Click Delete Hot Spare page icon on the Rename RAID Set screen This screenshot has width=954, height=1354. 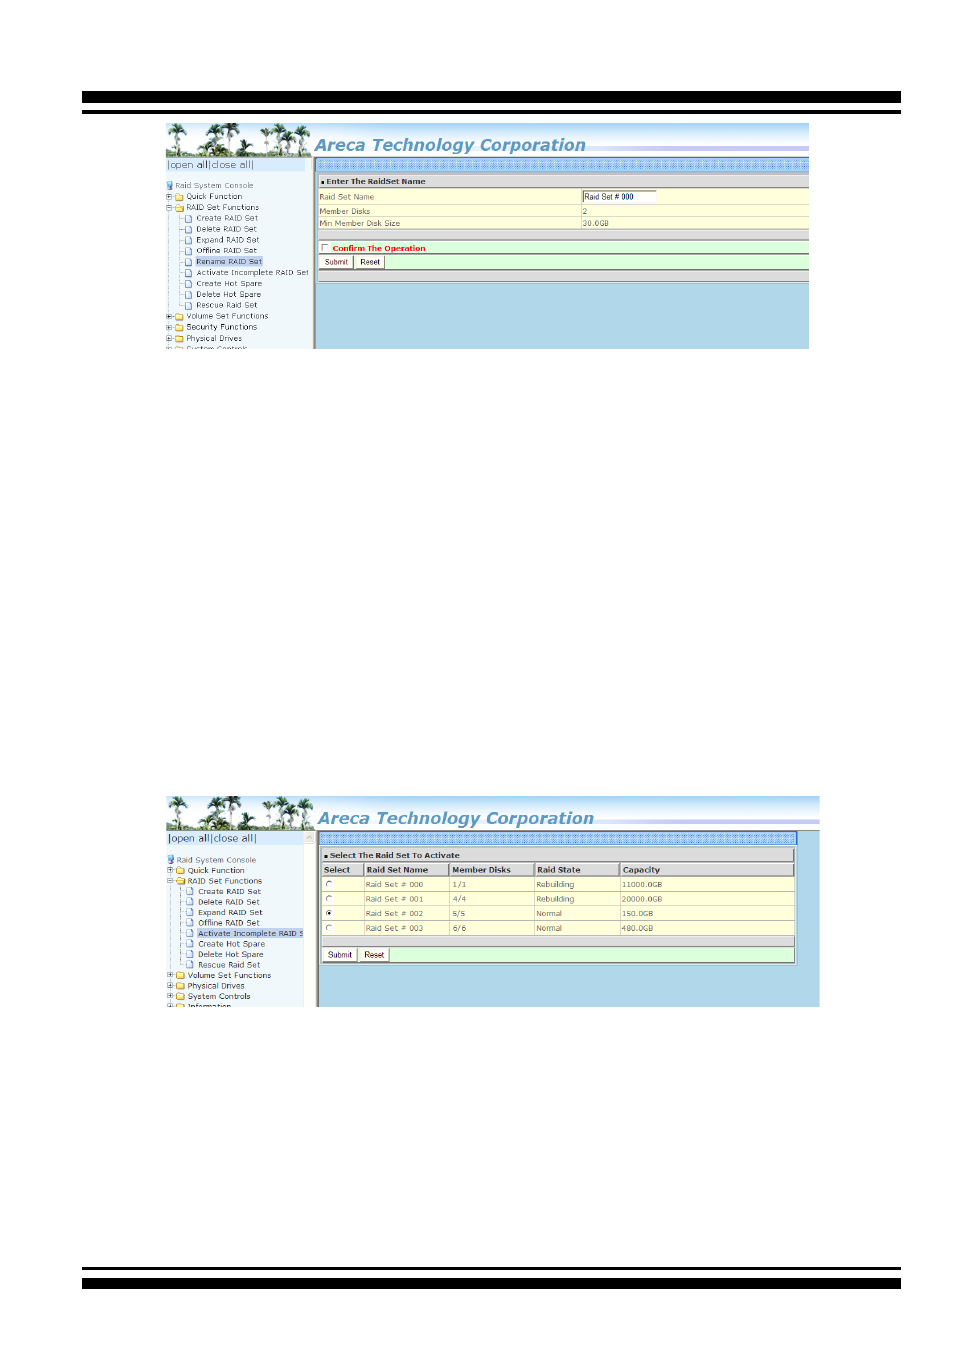[x=188, y=295]
